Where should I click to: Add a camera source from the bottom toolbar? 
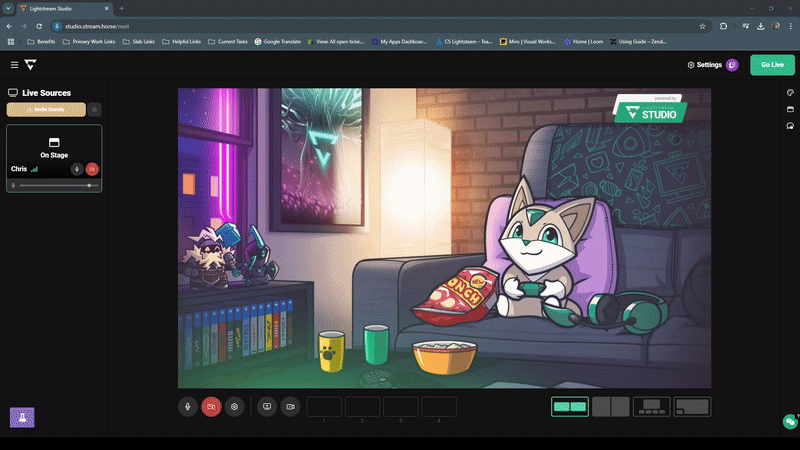(290, 407)
